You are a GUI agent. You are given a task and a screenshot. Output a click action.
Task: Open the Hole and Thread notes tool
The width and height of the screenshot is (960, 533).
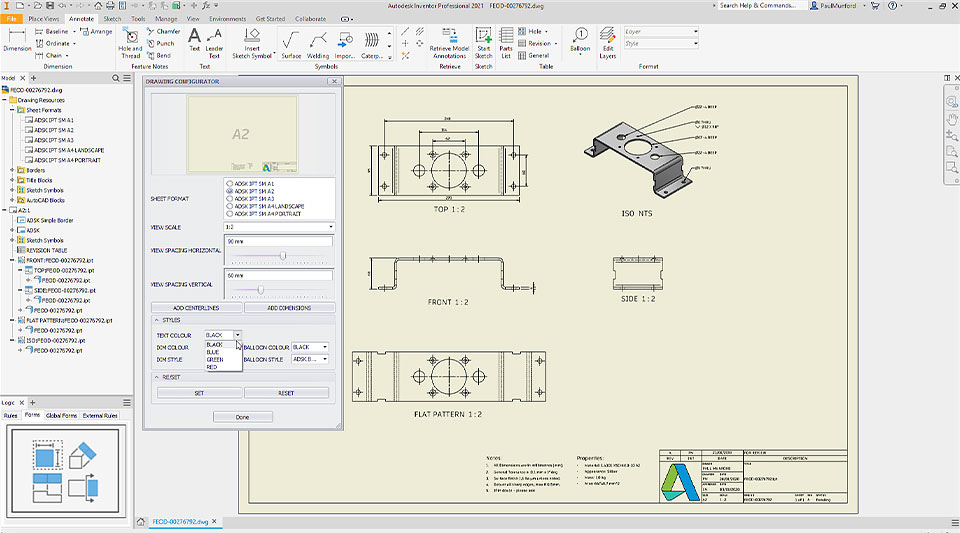[x=130, y=43]
